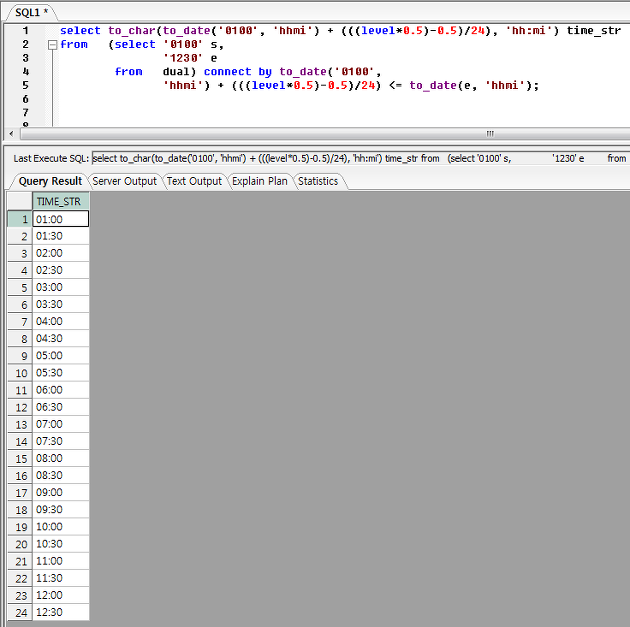Screen dimensions: 630x627
Task: Select the SQL1 editor tab
Action: coord(31,12)
